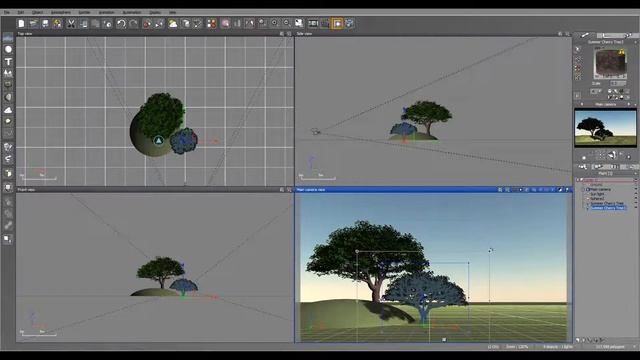Viewport: 640px width, 360px height.
Task: Open the Atmosphere menu
Action: click(61, 13)
